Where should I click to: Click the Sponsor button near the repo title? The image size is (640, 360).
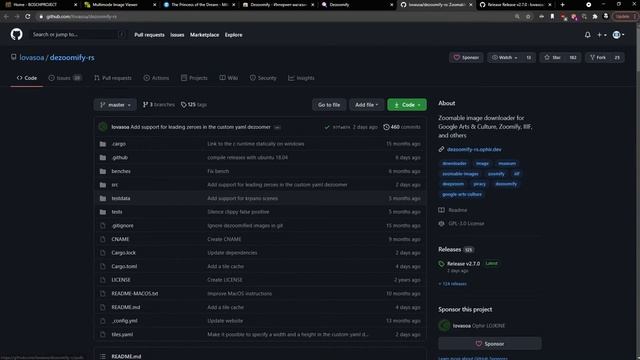click(x=466, y=58)
